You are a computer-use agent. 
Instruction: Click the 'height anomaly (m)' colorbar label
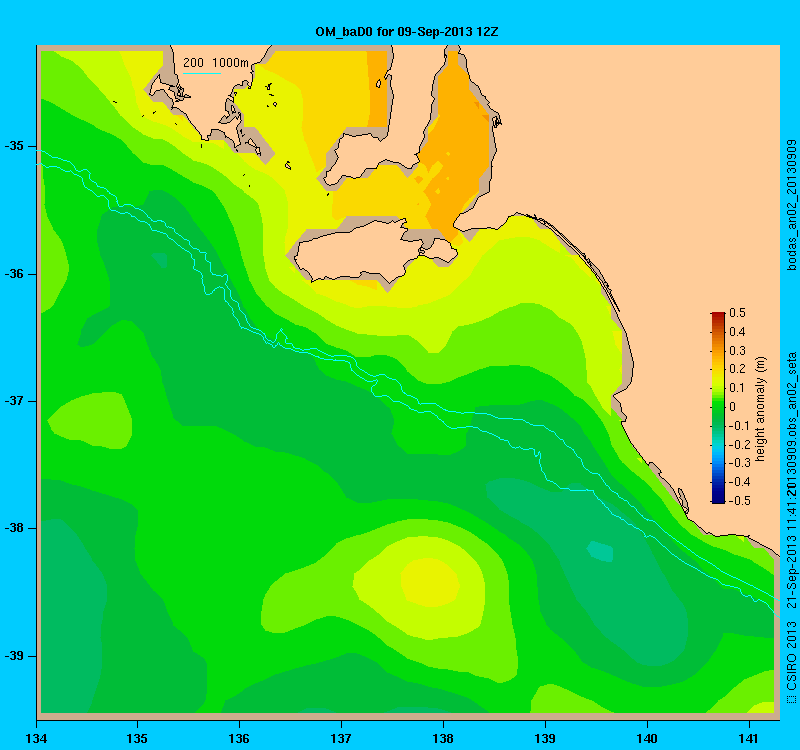click(760, 409)
